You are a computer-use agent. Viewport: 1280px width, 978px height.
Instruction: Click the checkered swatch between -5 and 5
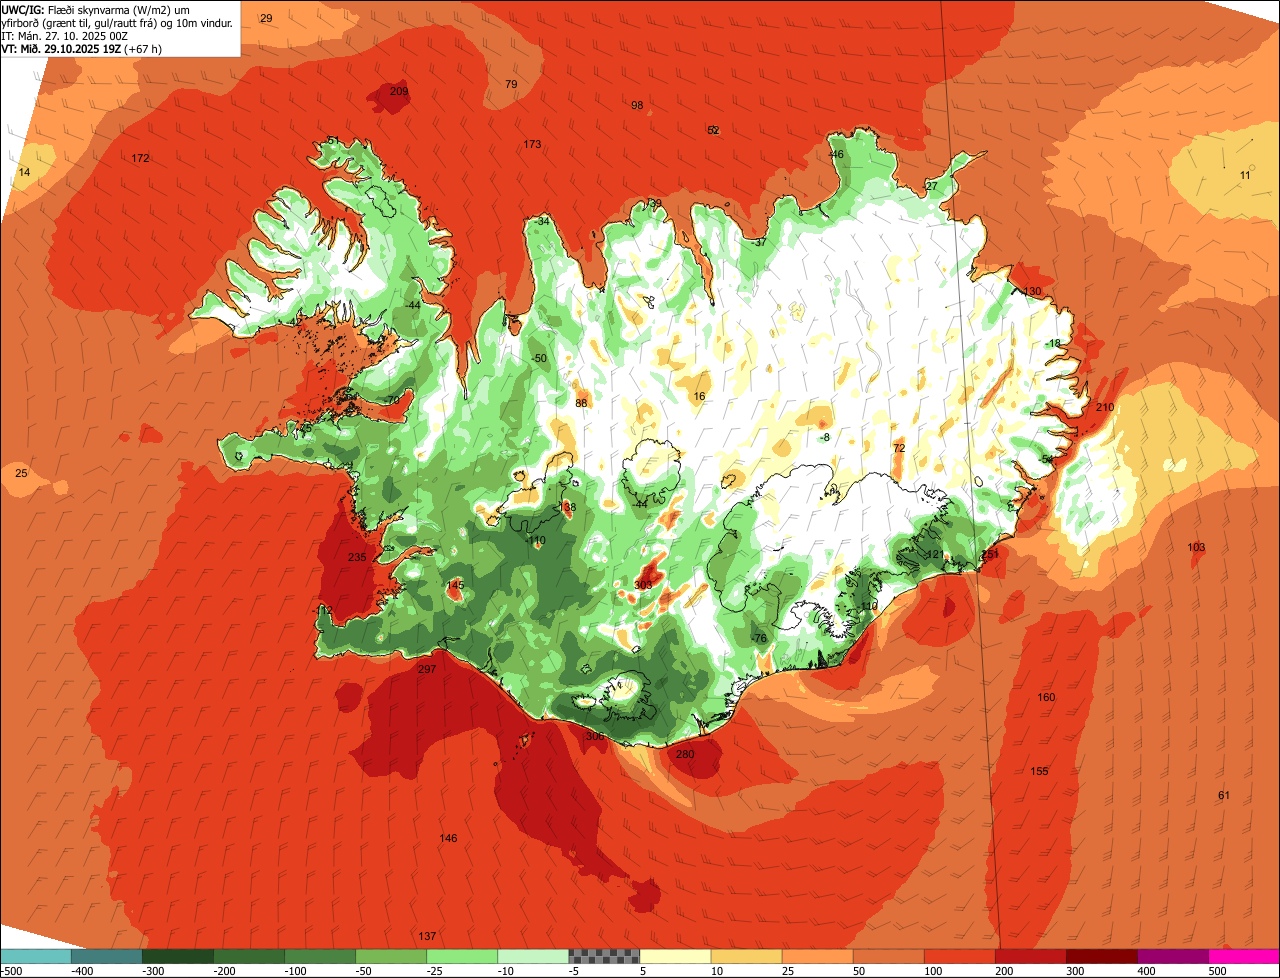pyautogui.click(x=603, y=956)
